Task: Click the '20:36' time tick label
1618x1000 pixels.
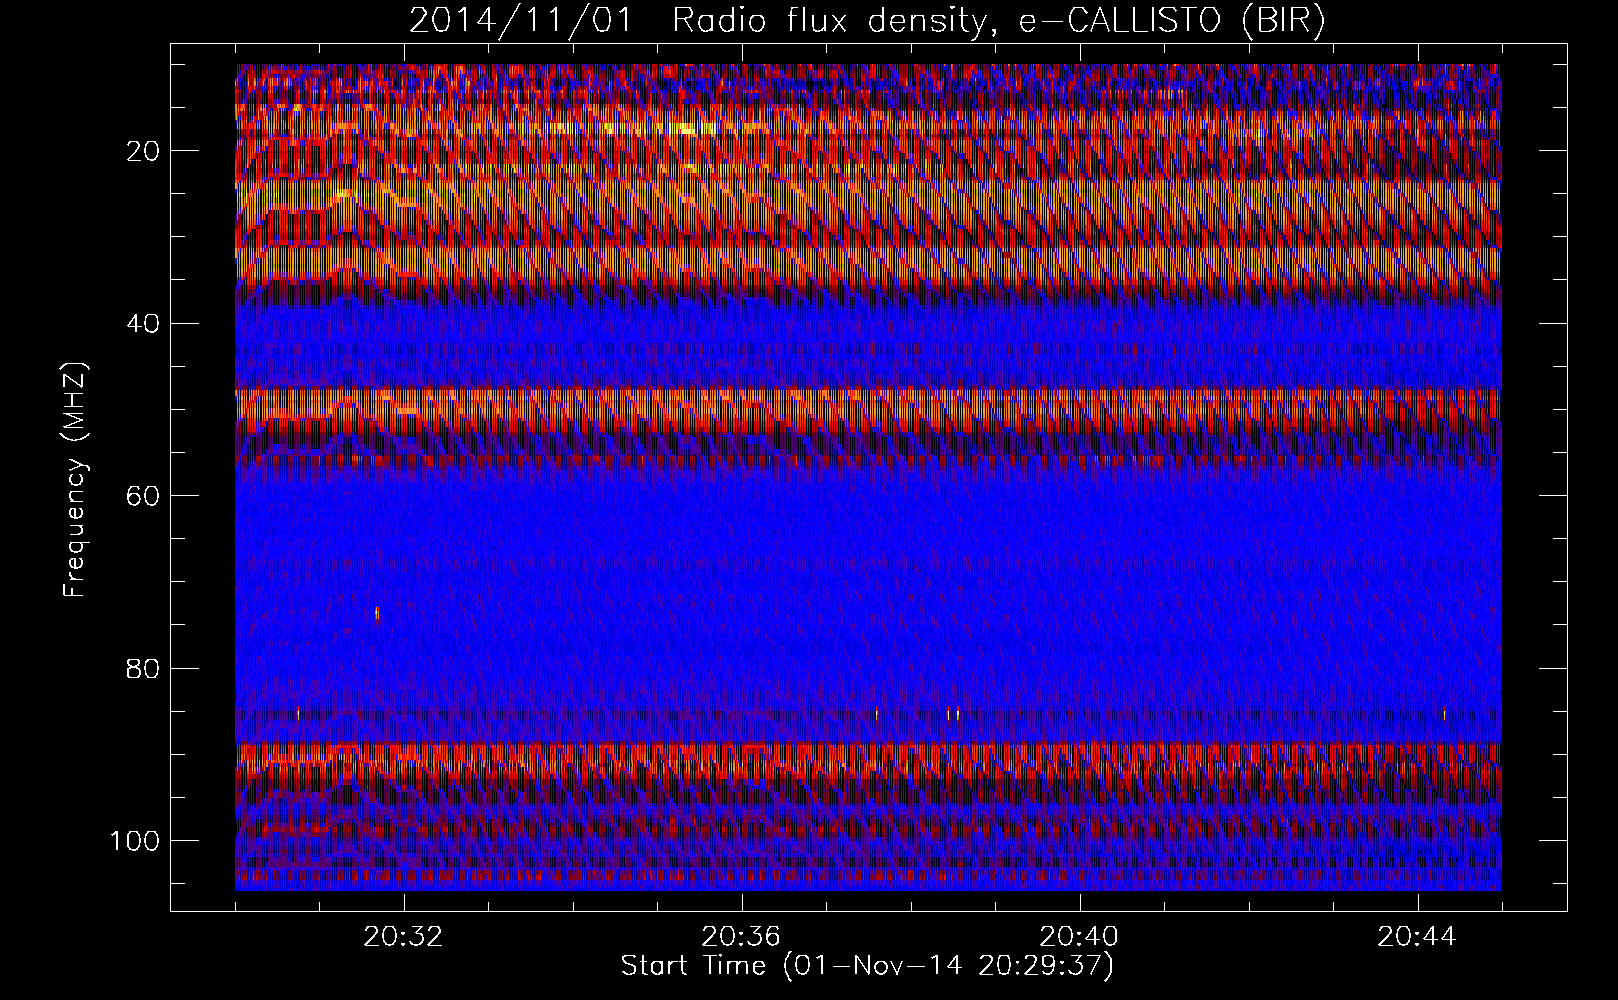Action: (741, 937)
